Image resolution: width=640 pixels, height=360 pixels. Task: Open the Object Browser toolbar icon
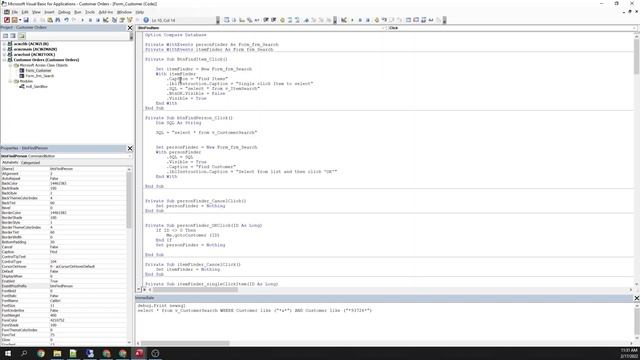[x=130, y=20]
